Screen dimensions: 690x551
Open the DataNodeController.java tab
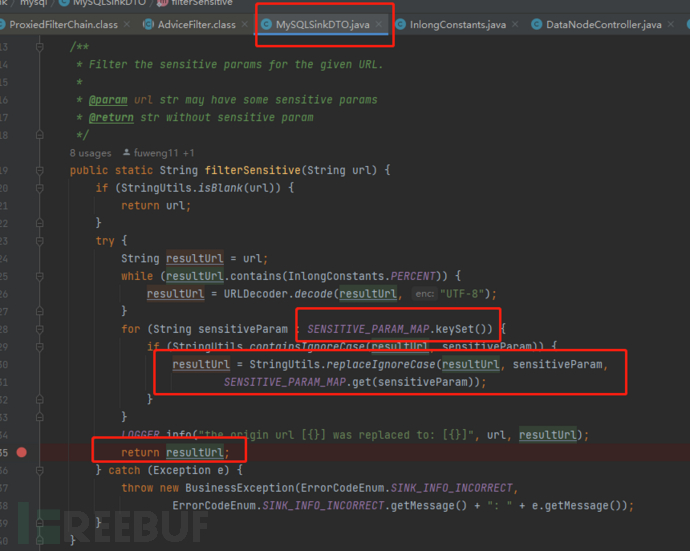coord(603,25)
